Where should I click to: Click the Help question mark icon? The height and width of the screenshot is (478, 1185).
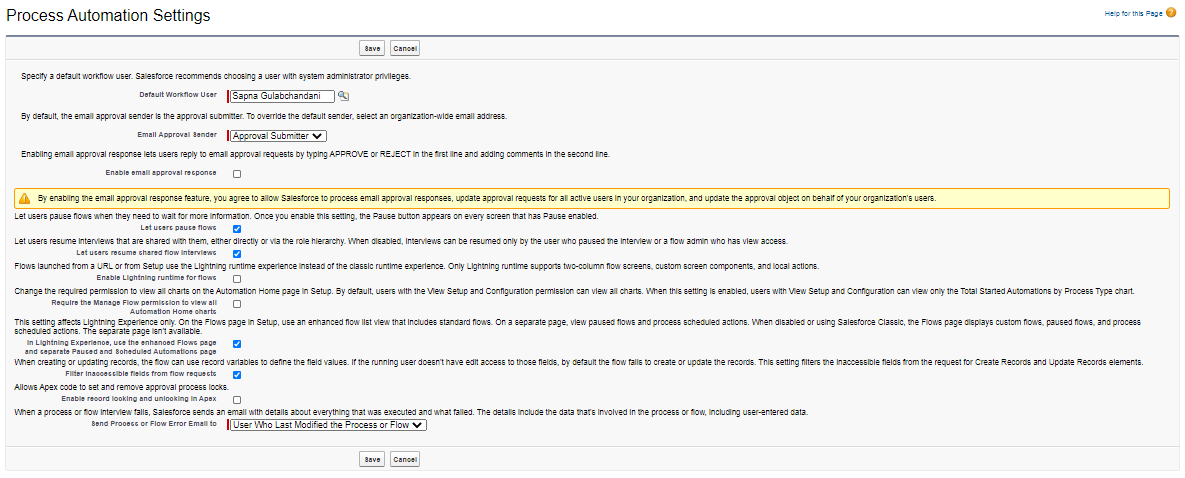pyautogui.click(x=1171, y=12)
